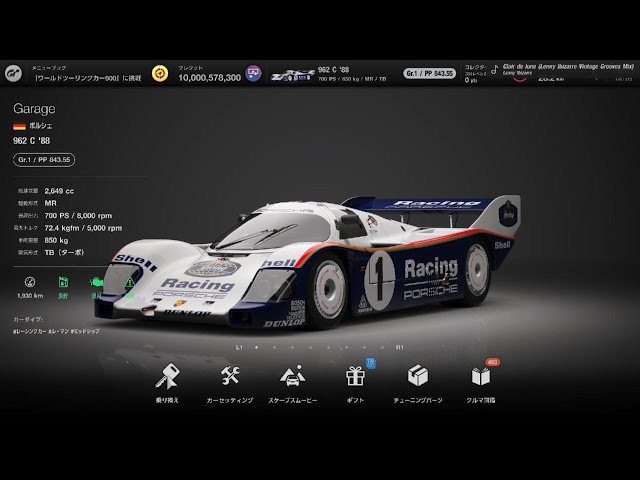
Task: Click the MR drivetrain value
Action: coord(51,203)
